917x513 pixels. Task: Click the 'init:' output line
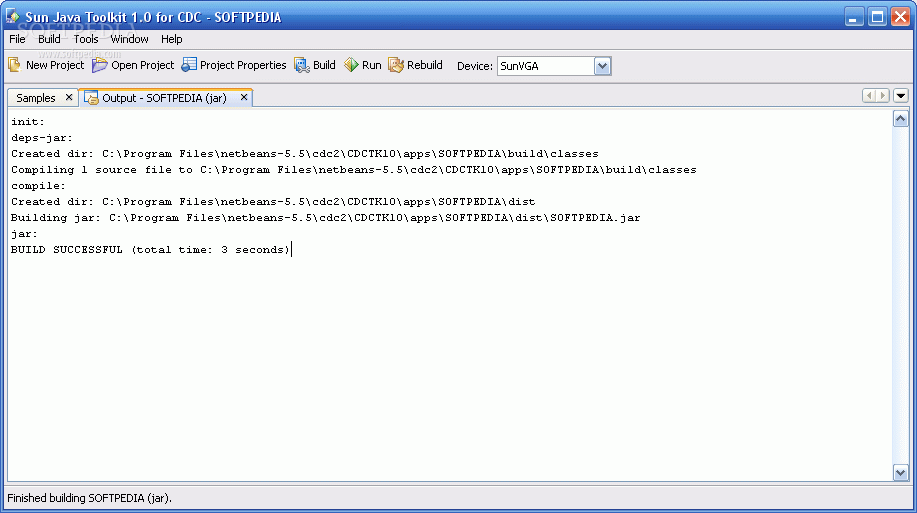click(27, 122)
